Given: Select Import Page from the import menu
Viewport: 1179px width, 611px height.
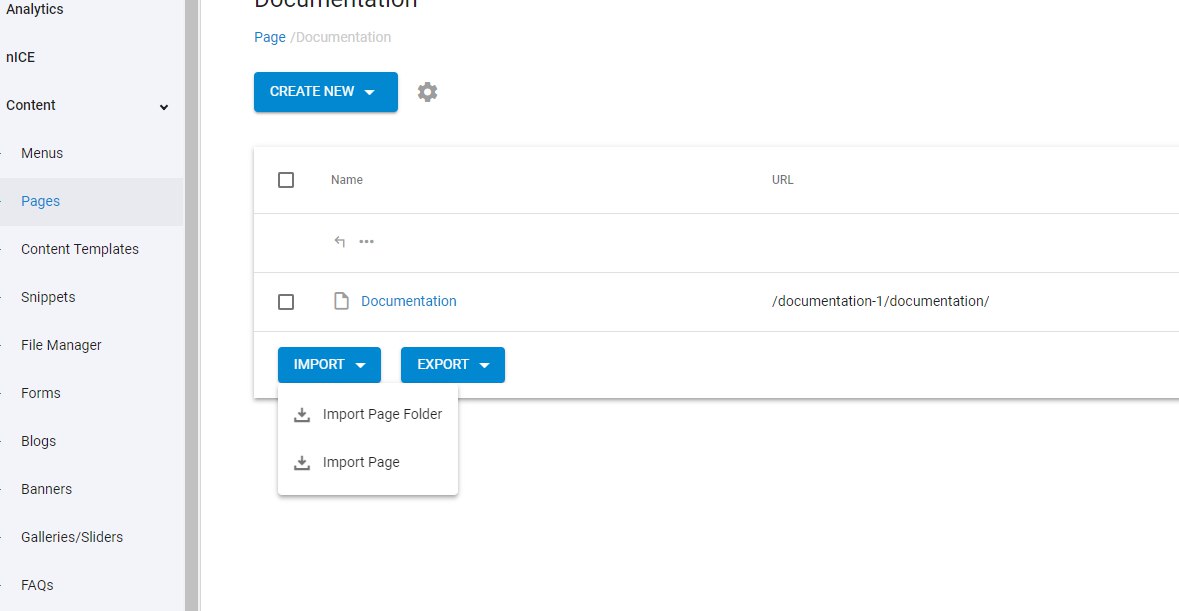Looking at the screenshot, I should point(361,461).
